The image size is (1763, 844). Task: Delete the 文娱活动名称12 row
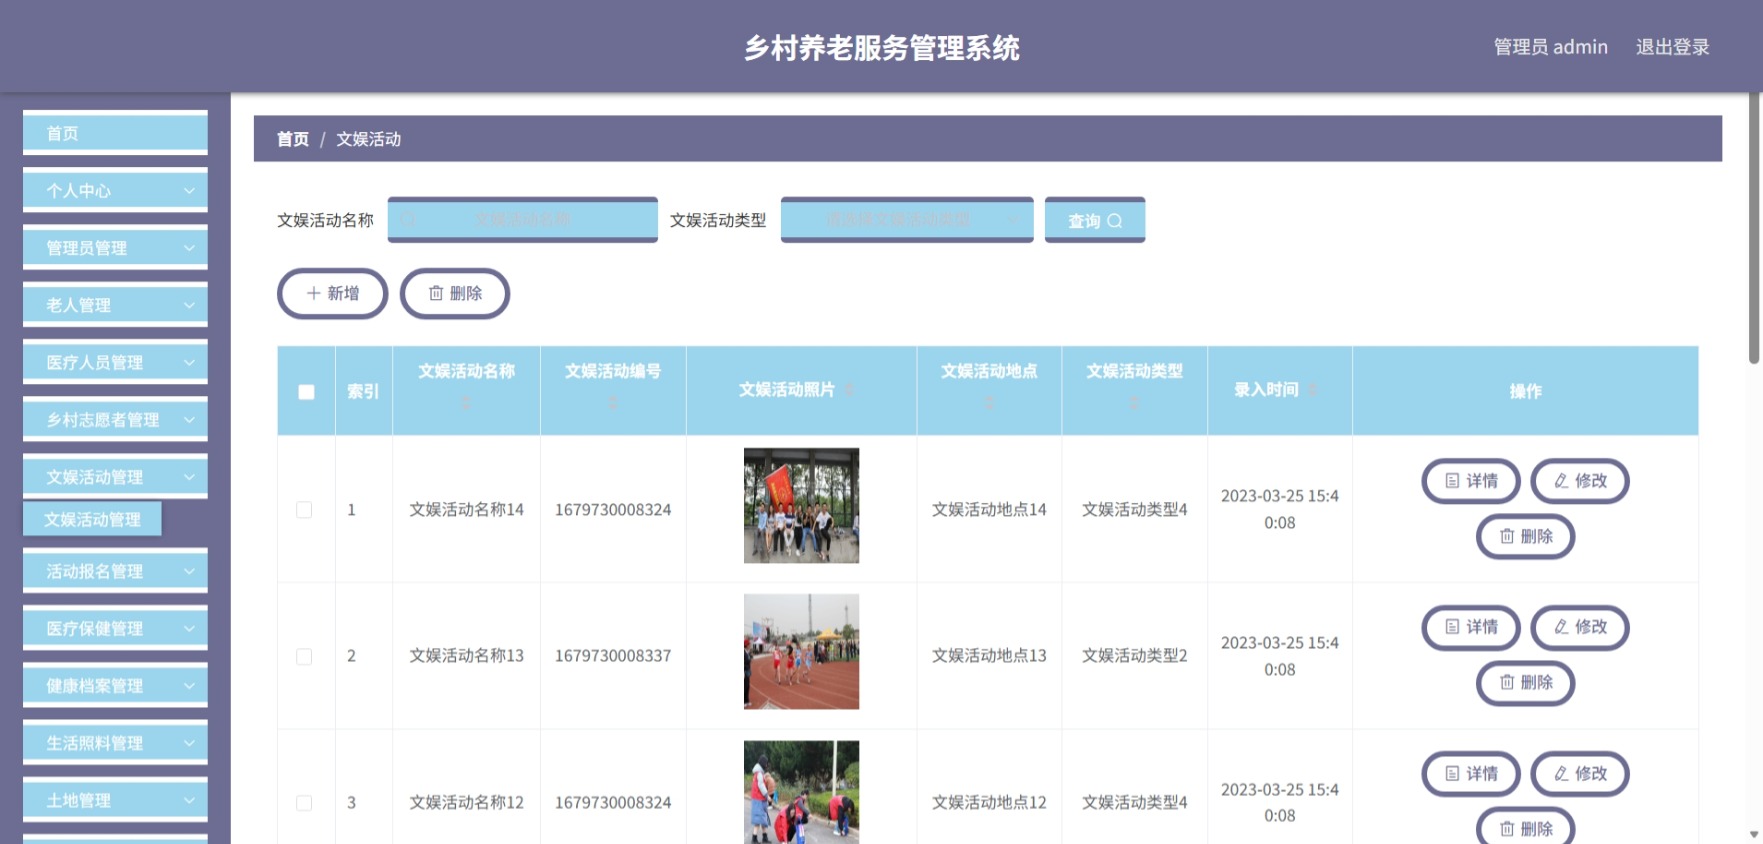(x=1526, y=828)
